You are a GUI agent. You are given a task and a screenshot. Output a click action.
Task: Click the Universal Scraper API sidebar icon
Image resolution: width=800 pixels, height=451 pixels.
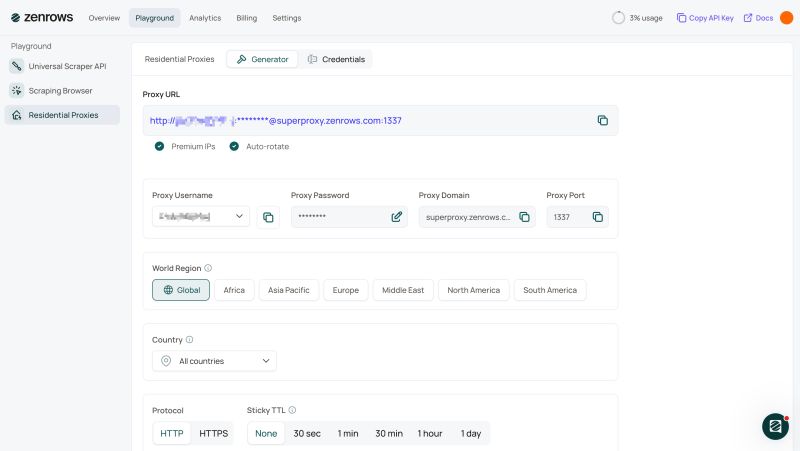17,66
